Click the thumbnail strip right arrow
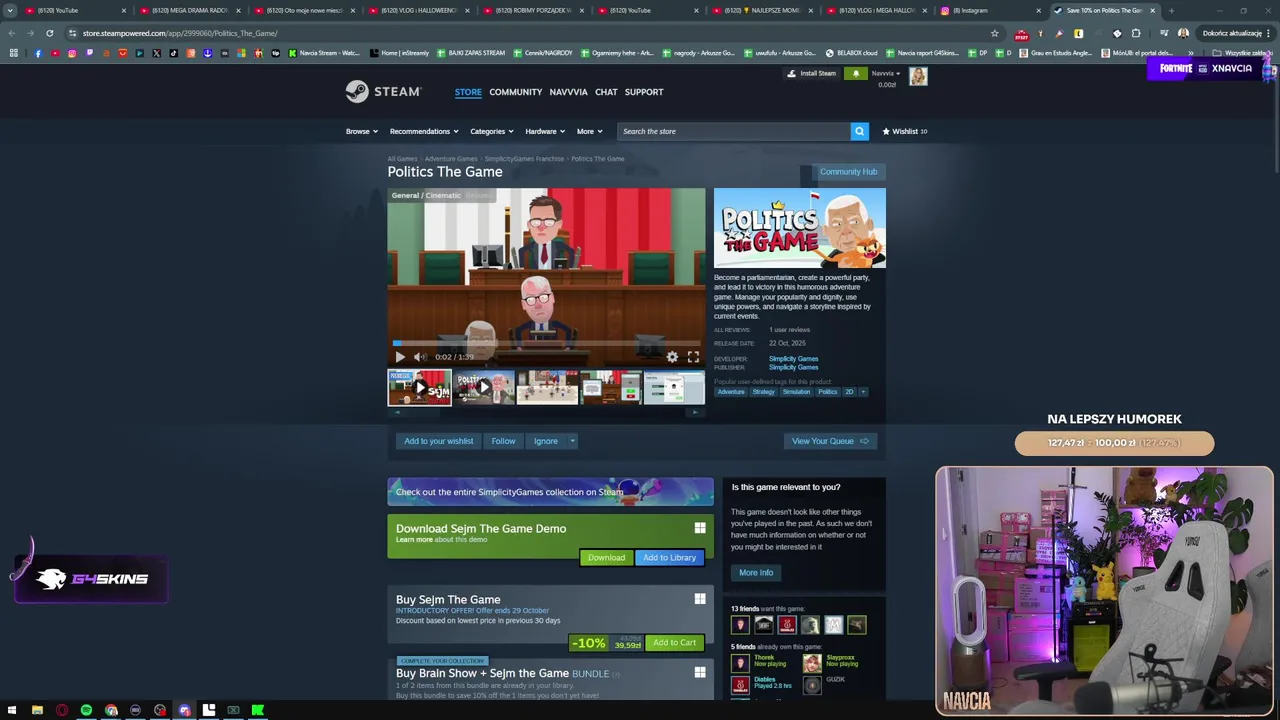The image size is (1280, 720). coord(695,412)
